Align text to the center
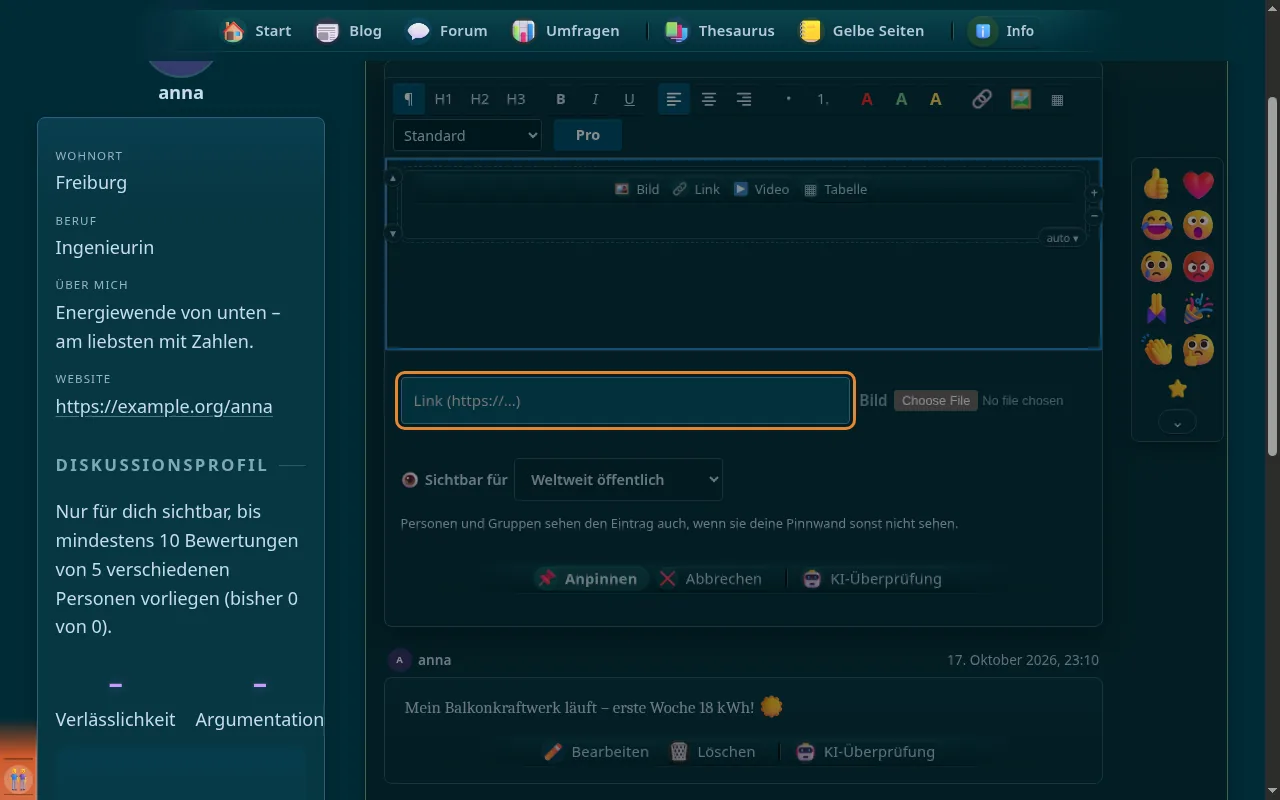1280x800 pixels. 709,99
